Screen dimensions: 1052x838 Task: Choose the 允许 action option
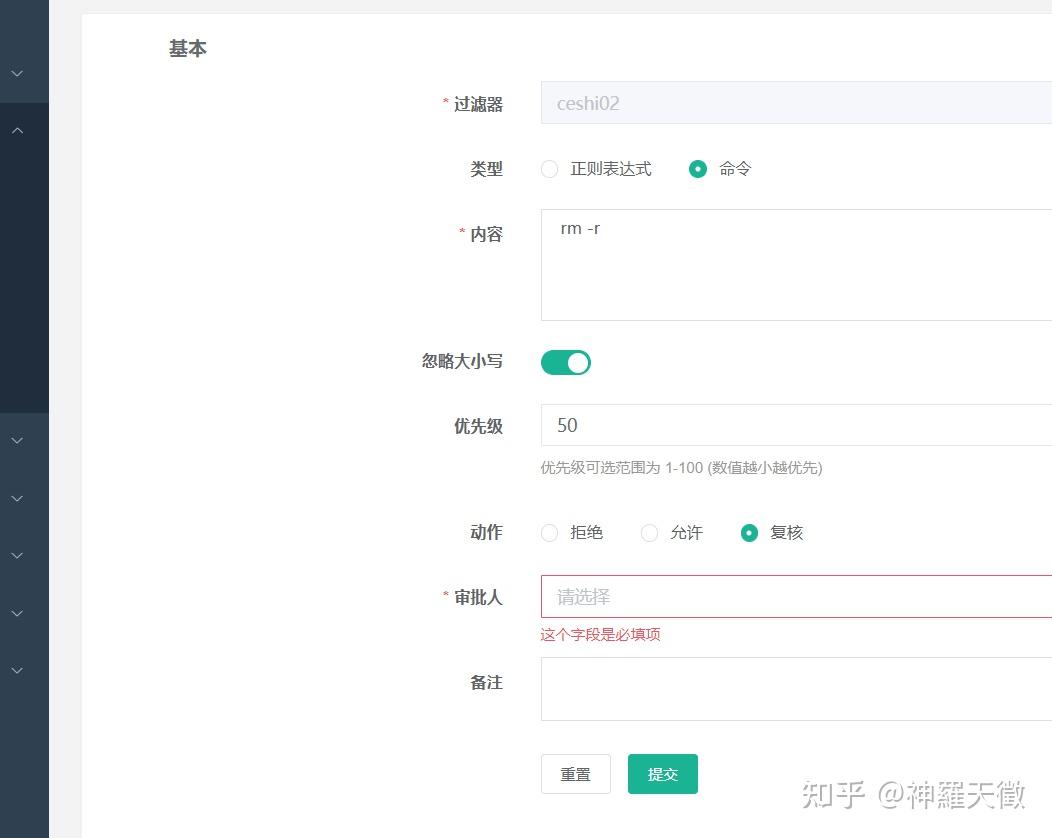[x=649, y=533]
